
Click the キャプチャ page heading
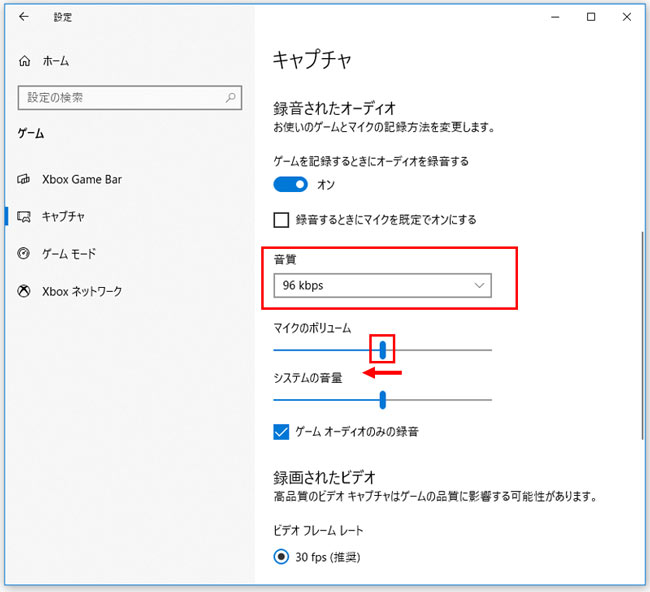312,60
